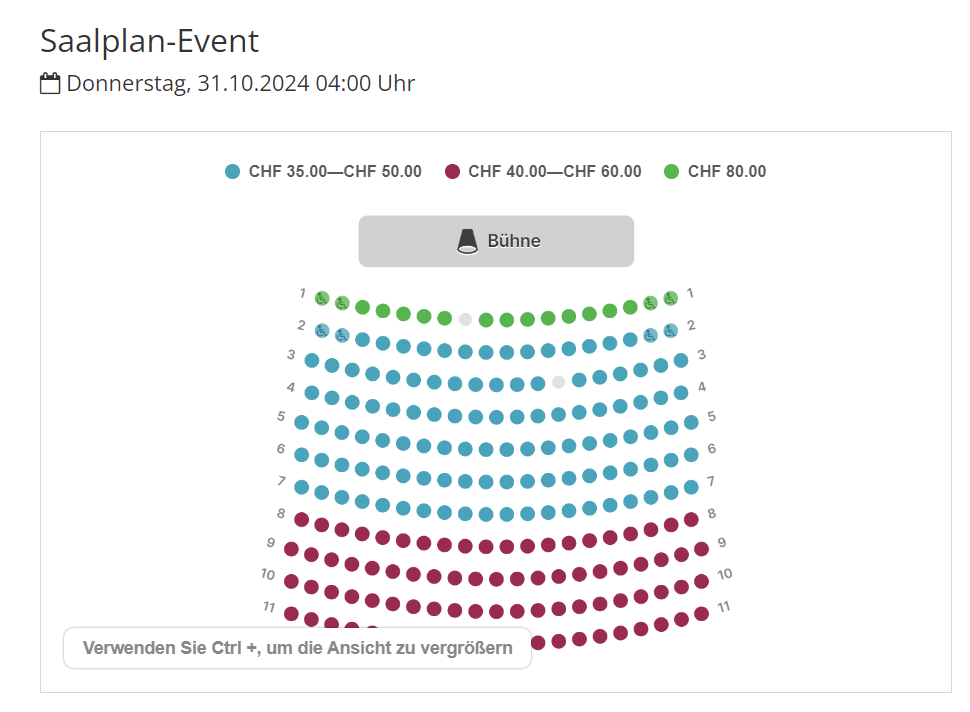Viewport: 970px width, 712px height.
Task: Select second wheelchair seat from left, row 1
Action: click(342, 304)
